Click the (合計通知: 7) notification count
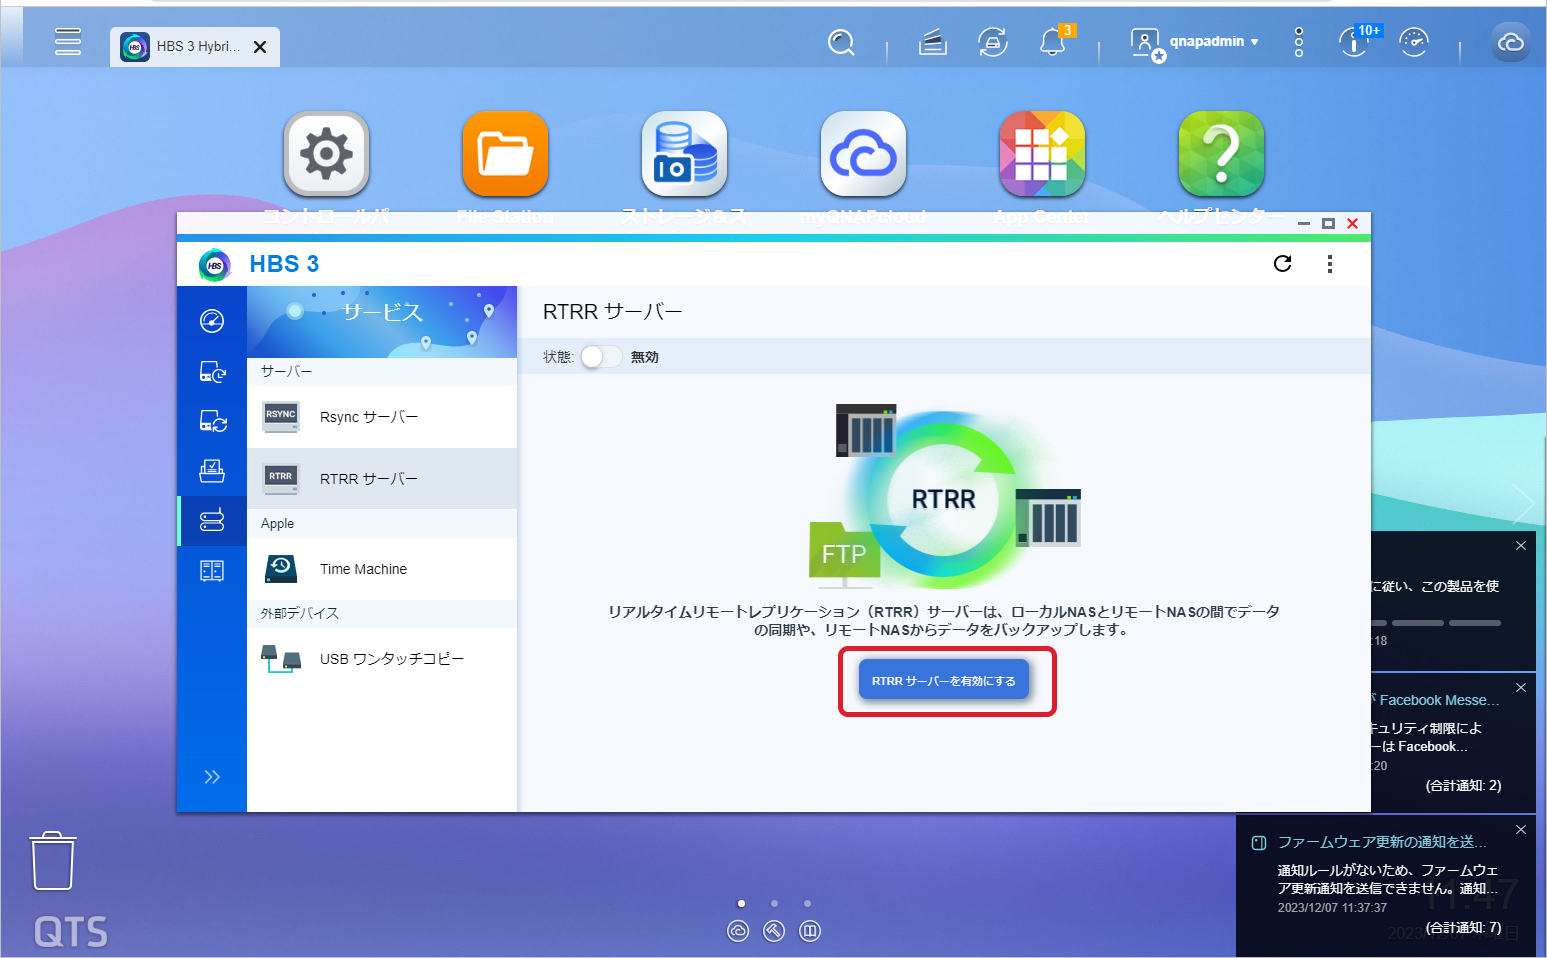 click(1463, 928)
